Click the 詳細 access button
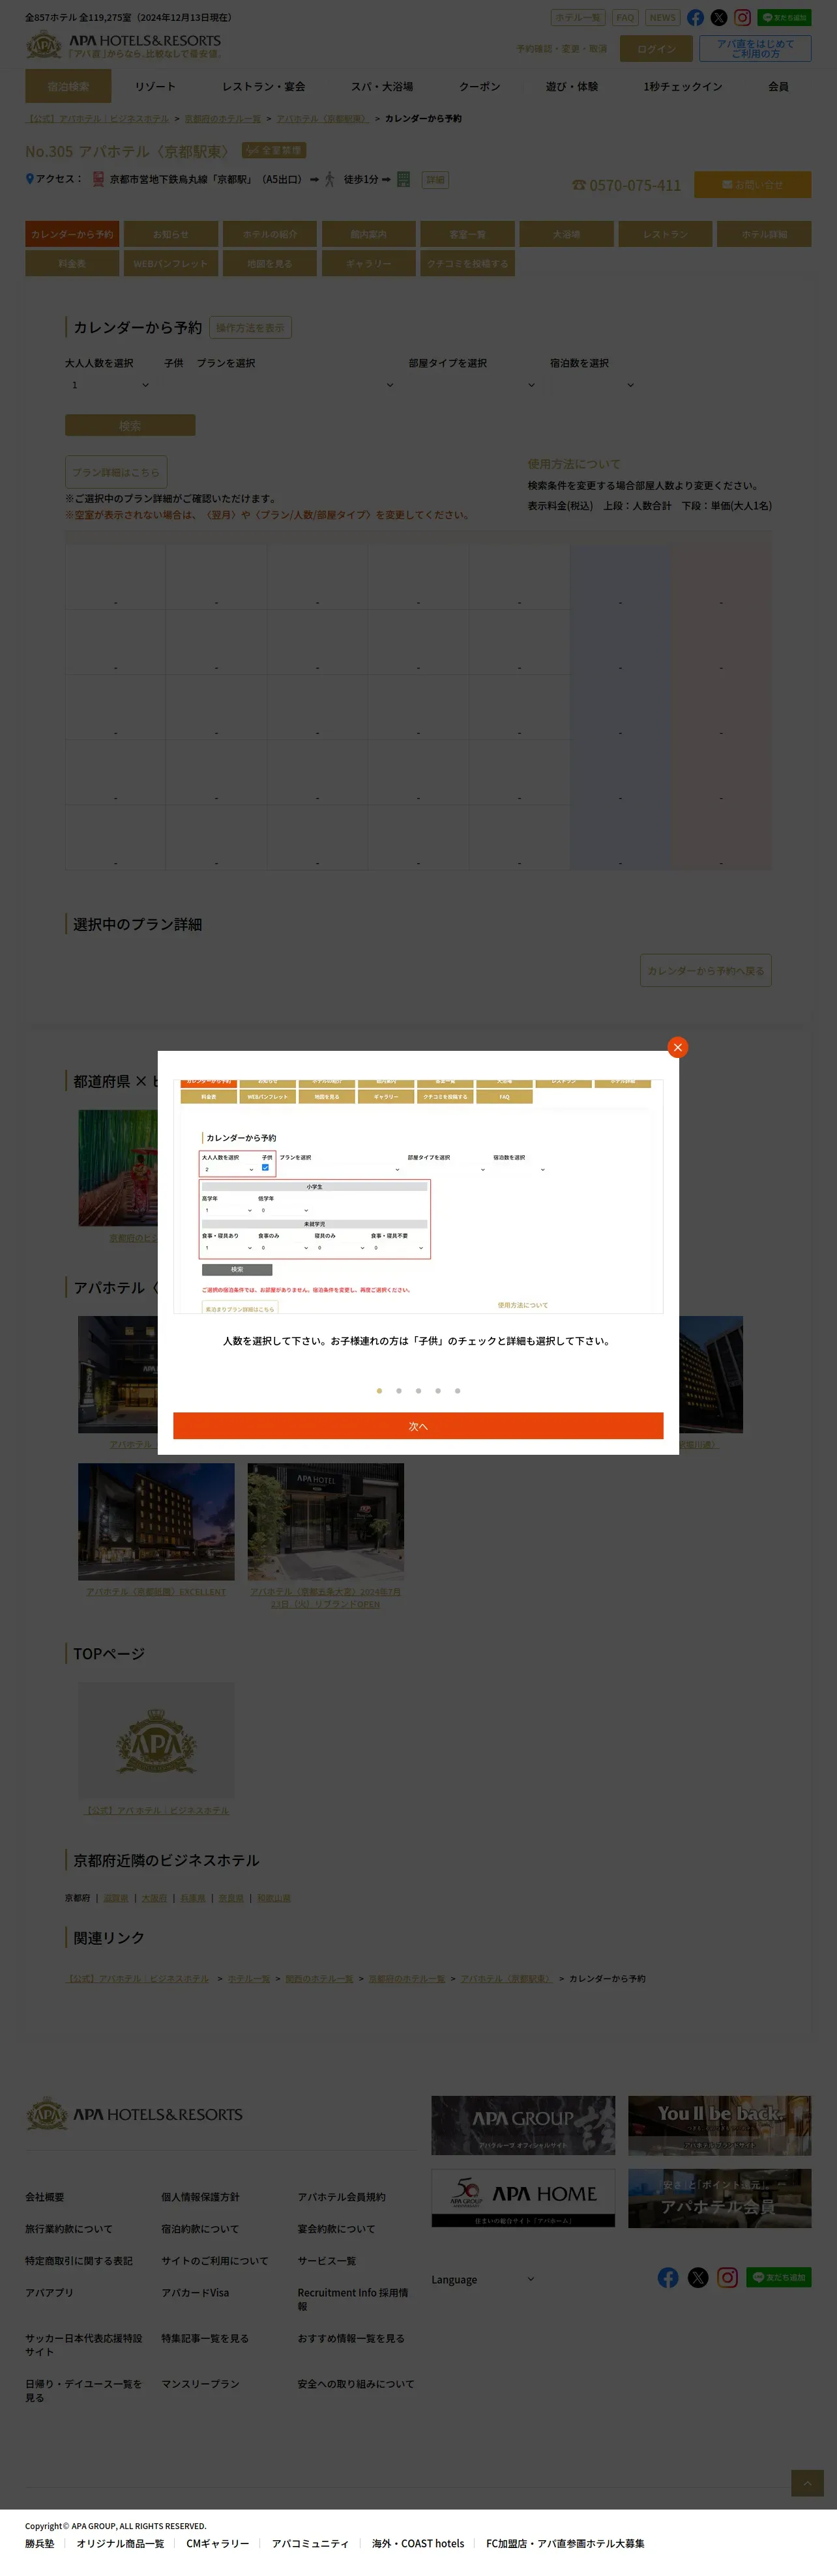This screenshot has height=2576, width=837. (435, 180)
